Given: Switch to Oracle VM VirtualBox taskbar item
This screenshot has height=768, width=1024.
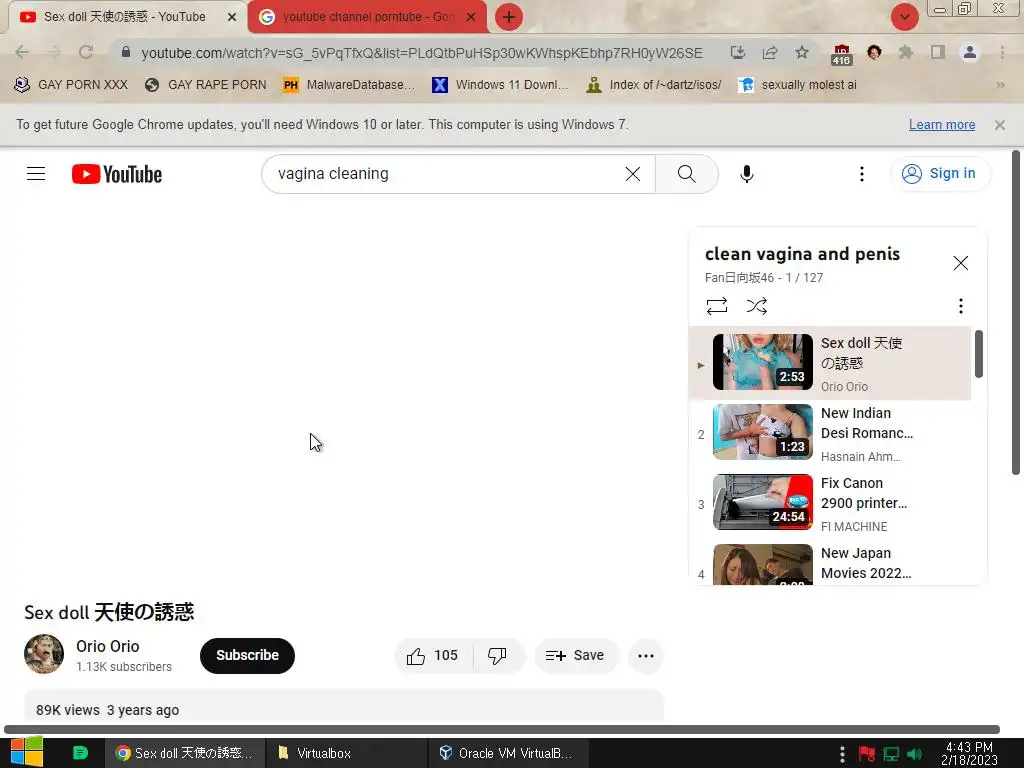Looking at the screenshot, I should tap(509, 753).
